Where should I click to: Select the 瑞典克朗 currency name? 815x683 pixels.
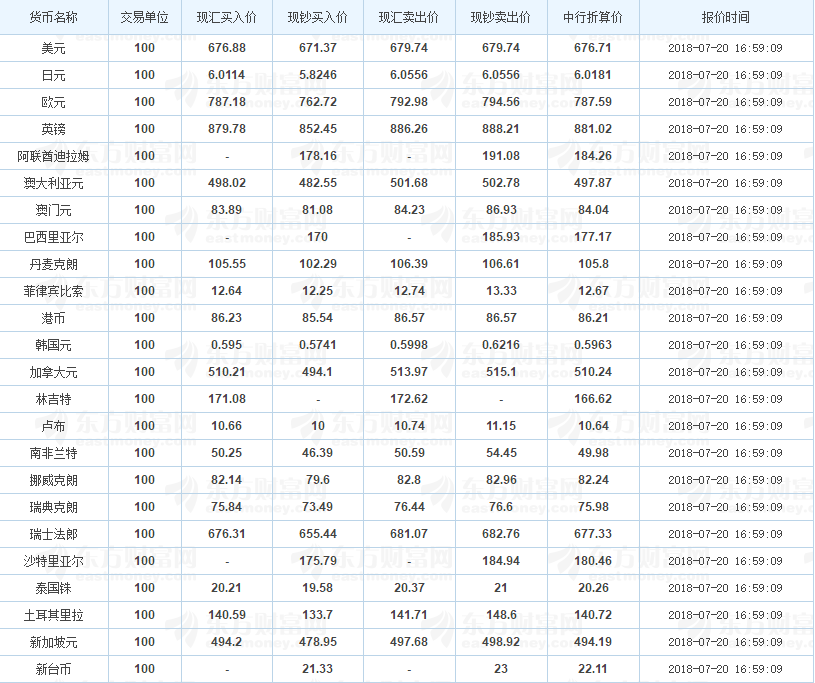[x=54, y=508]
